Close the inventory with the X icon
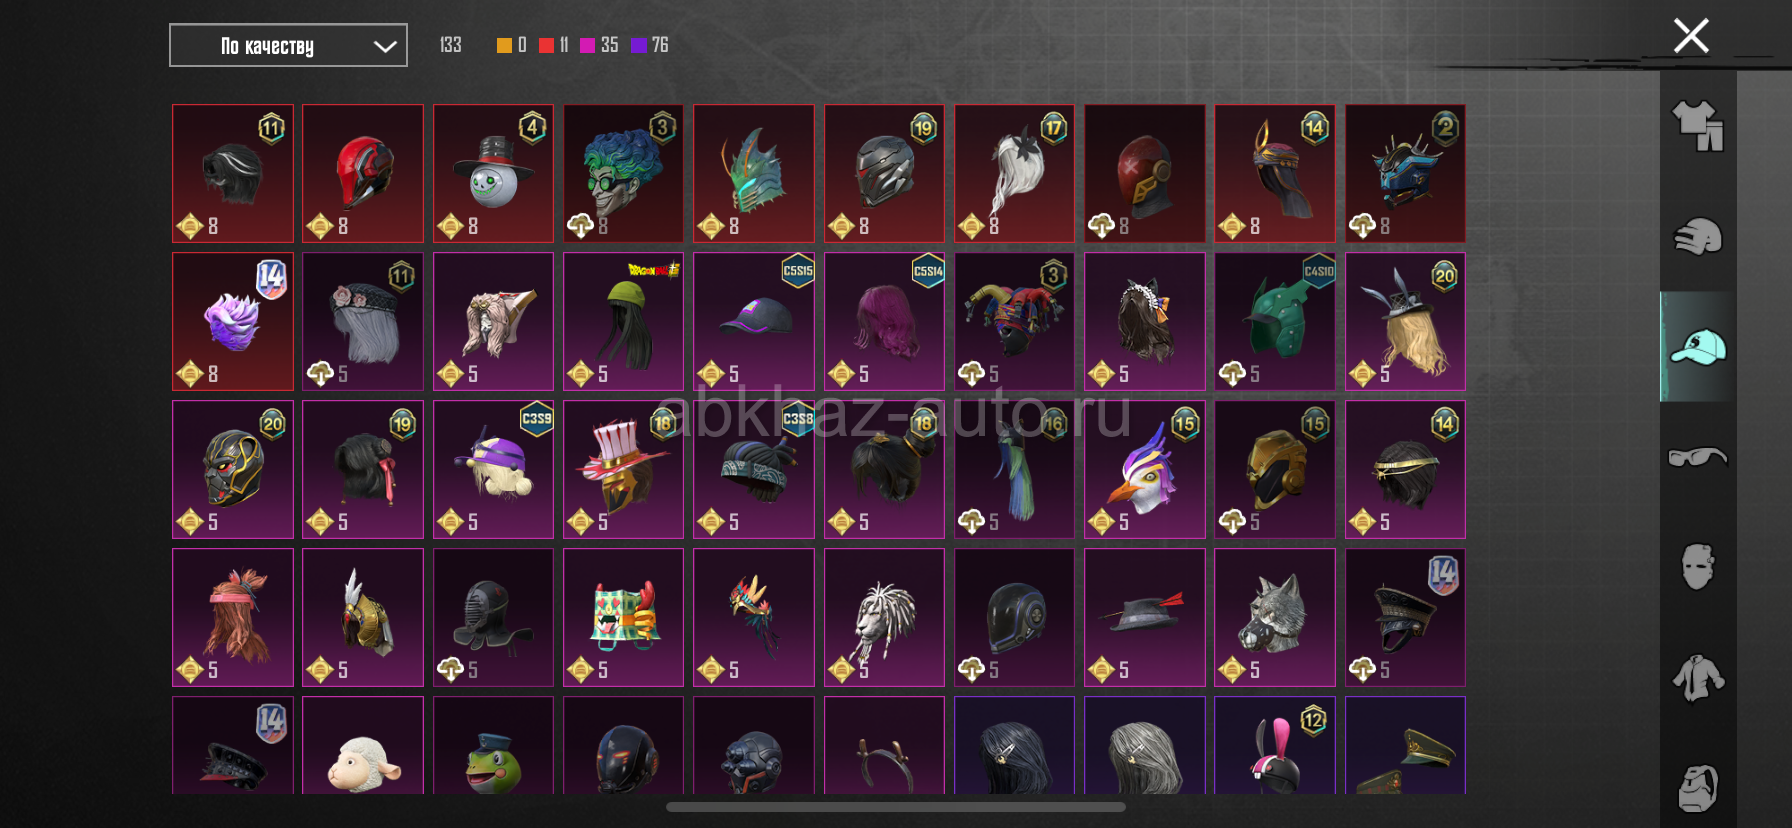Viewport: 1792px width, 828px height. (x=1691, y=36)
